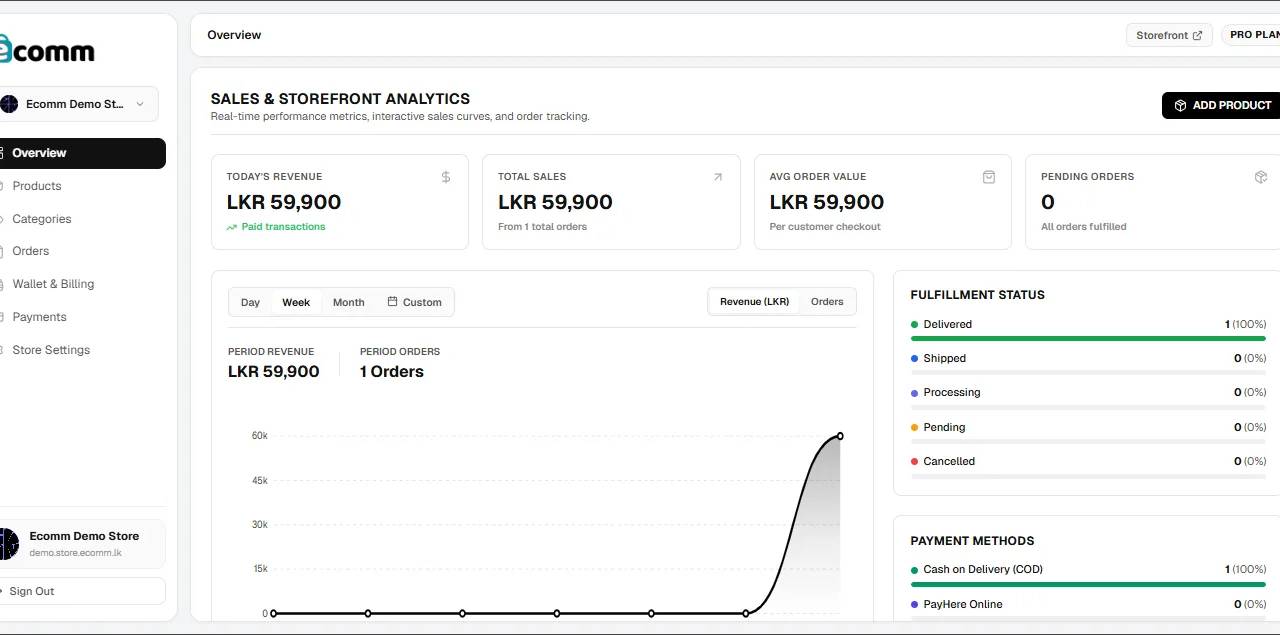Toggle chart to Orders view
The height and width of the screenshot is (635, 1280).
pyautogui.click(x=827, y=302)
